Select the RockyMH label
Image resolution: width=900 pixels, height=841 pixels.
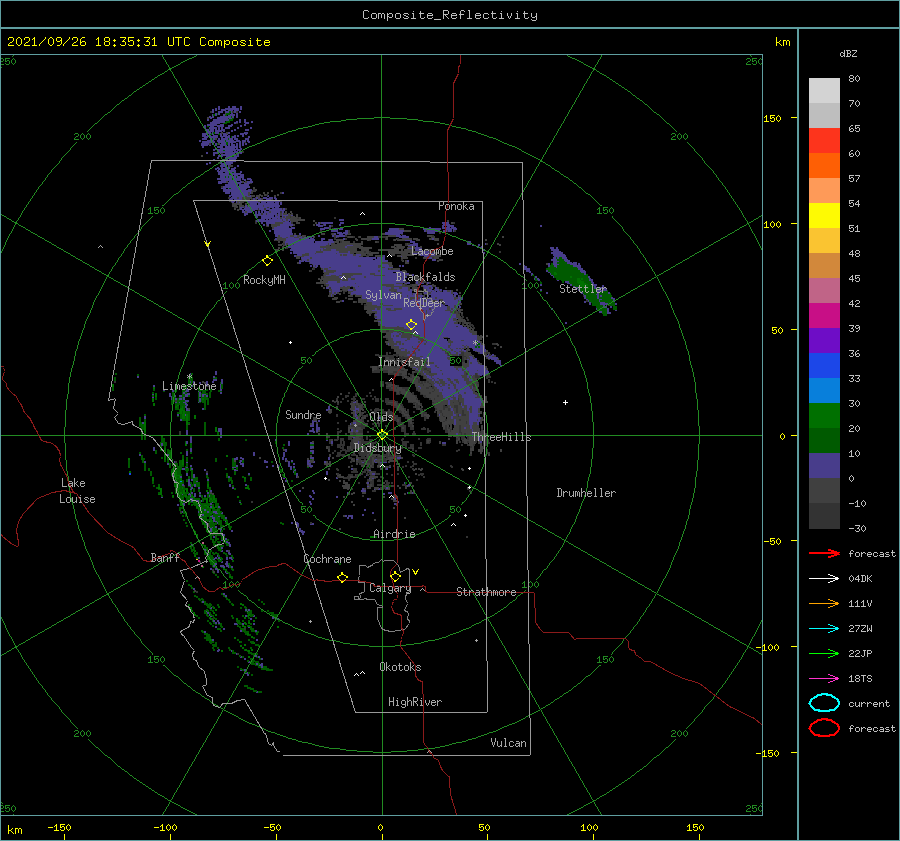click(x=264, y=280)
